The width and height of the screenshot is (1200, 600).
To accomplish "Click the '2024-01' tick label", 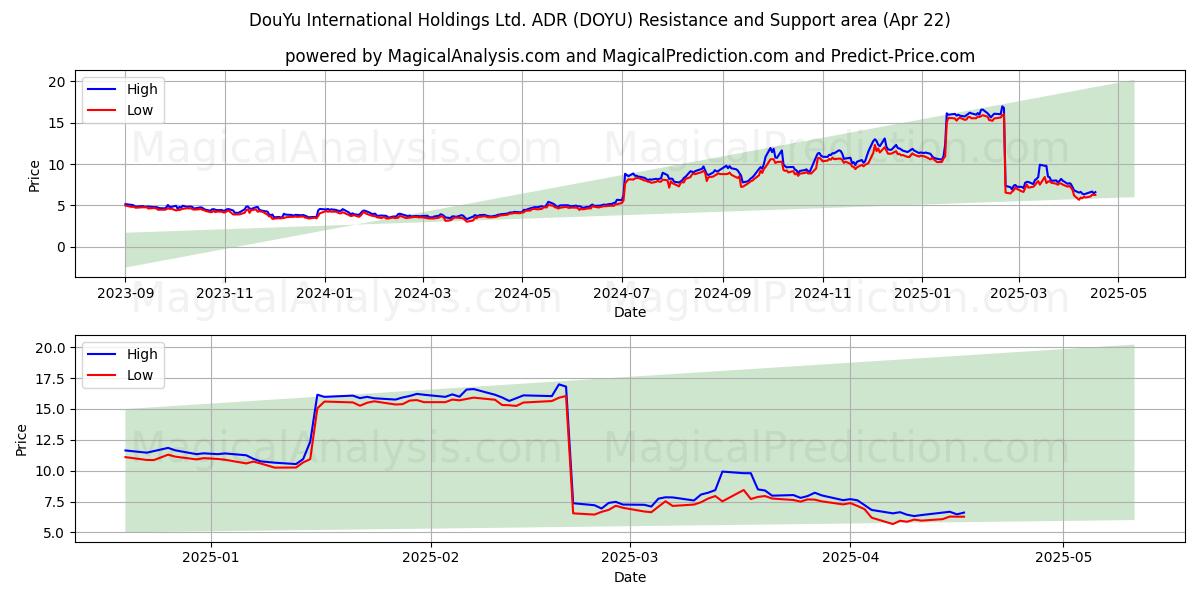I will 324,294.
